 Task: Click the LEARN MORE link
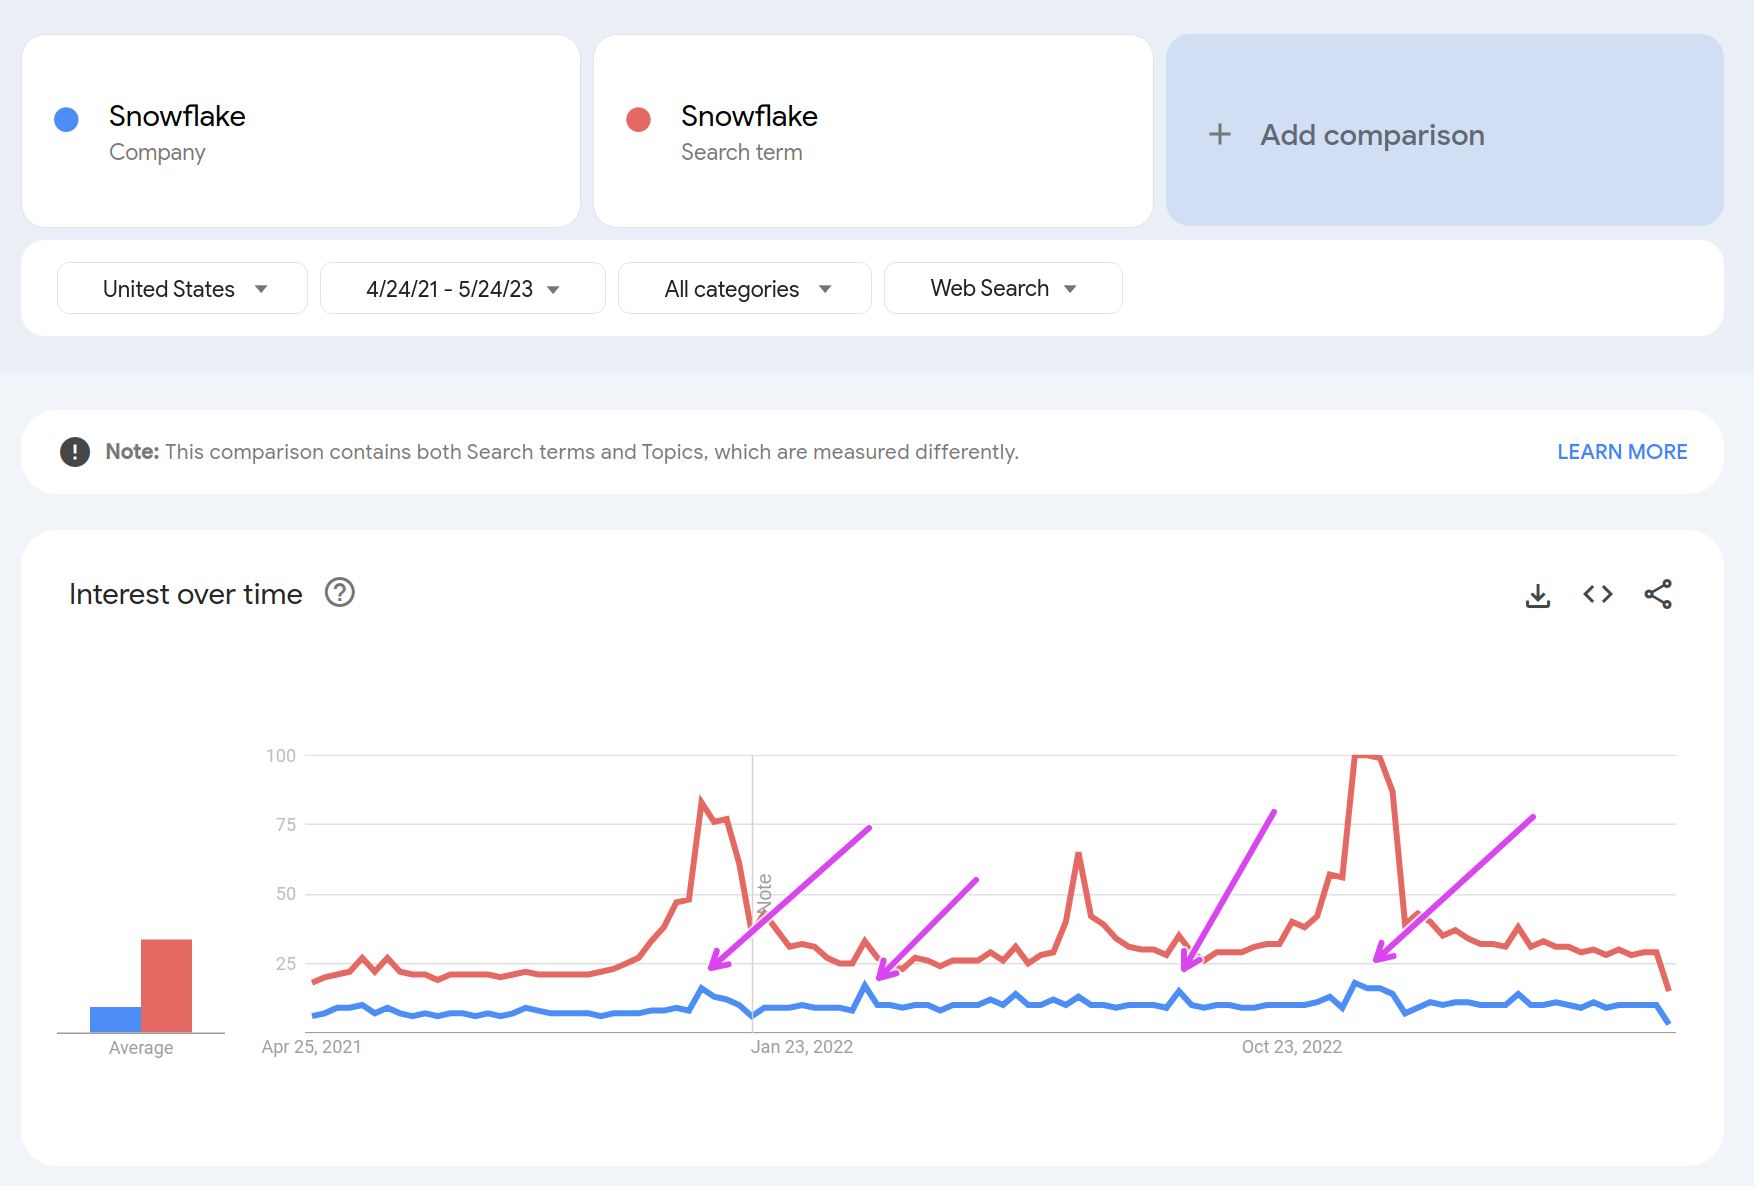tap(1622, 452)
